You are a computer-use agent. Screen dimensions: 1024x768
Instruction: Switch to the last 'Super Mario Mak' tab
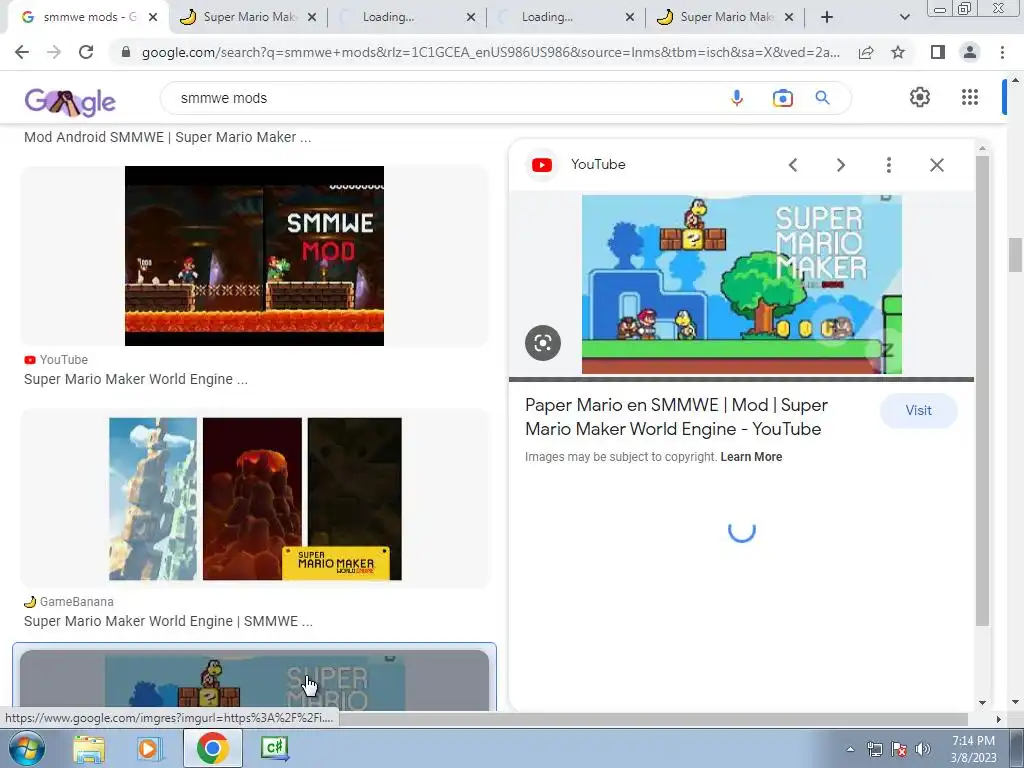coord(724,17)
